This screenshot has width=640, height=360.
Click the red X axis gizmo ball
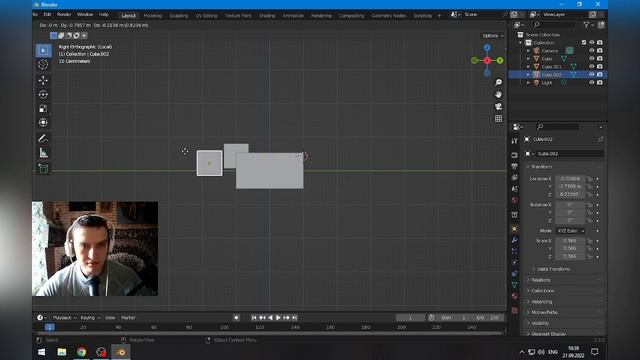[487, 60]
